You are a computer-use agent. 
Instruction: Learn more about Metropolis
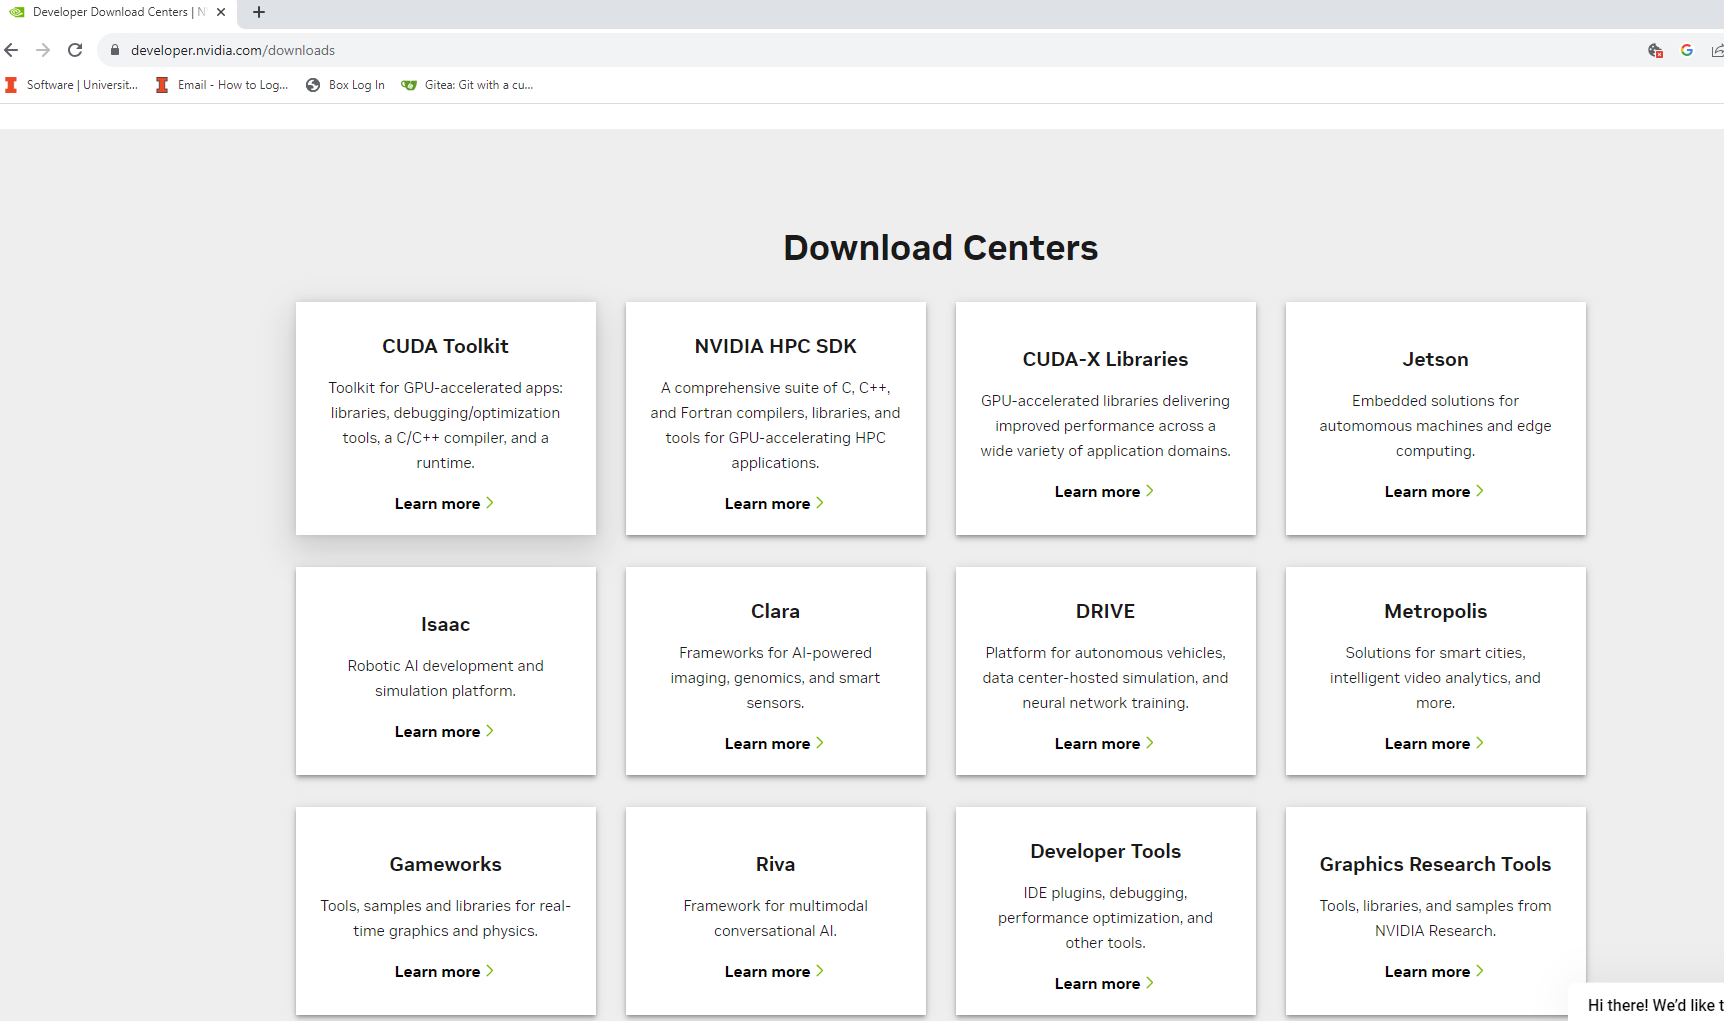(x=1434, y=744)
